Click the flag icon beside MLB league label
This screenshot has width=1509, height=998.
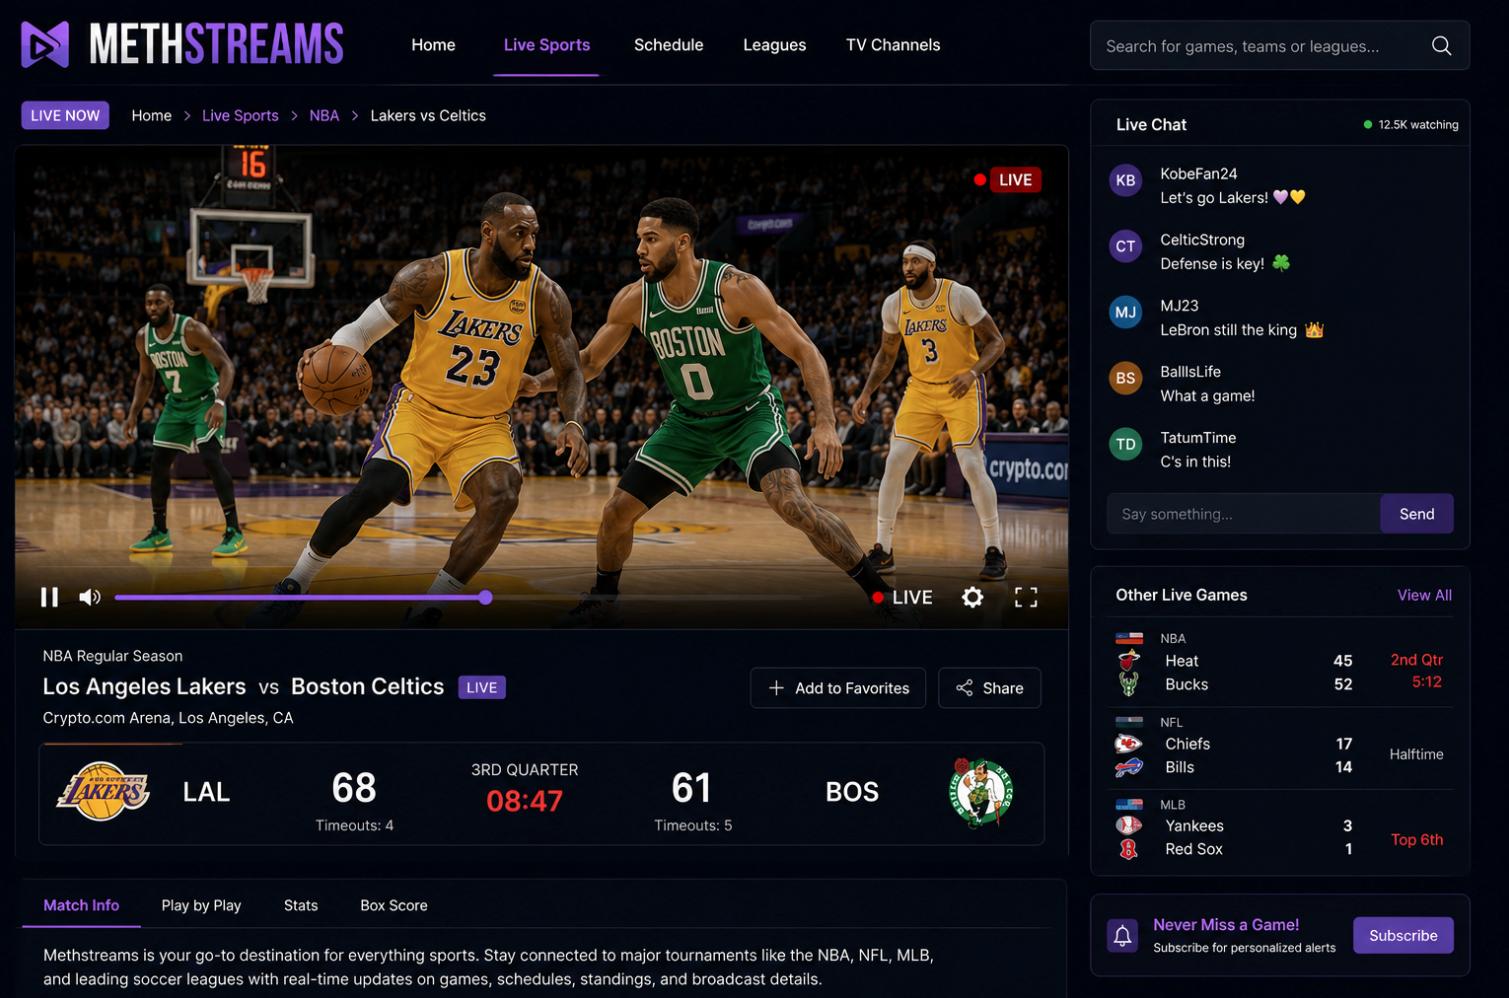click(1129, 805)
